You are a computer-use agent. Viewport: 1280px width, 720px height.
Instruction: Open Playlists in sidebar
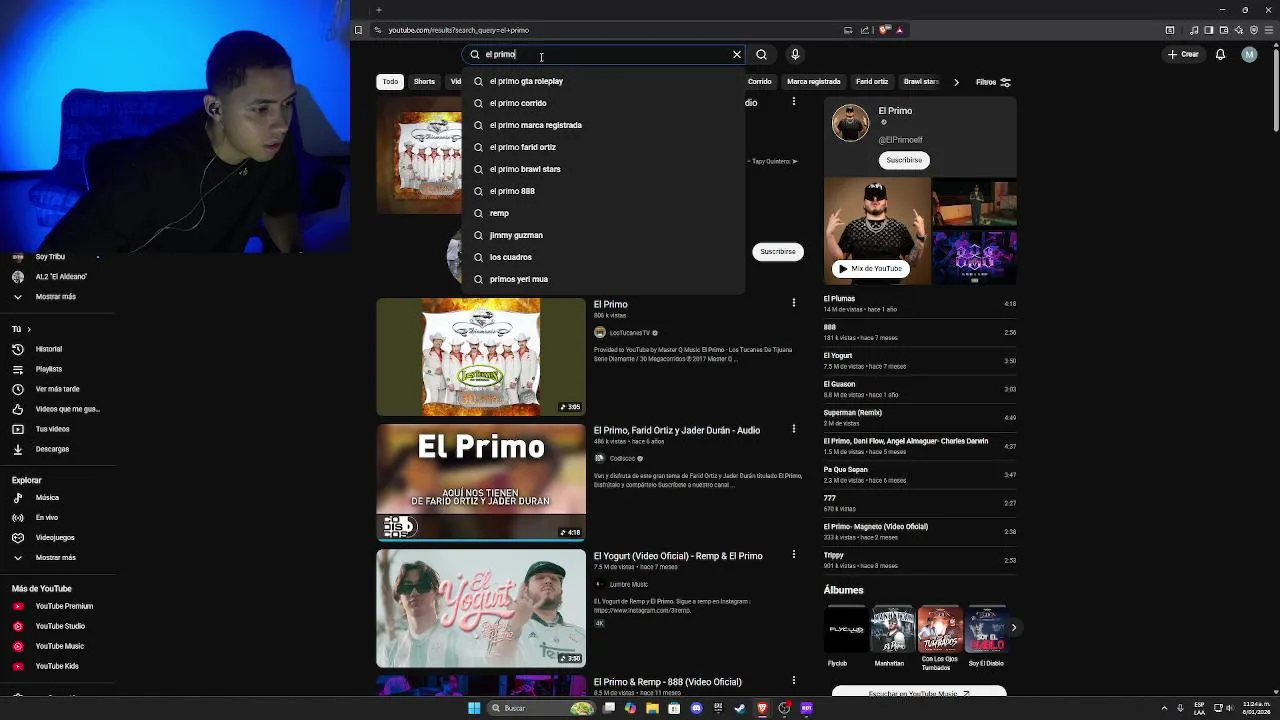click(49, 369)
